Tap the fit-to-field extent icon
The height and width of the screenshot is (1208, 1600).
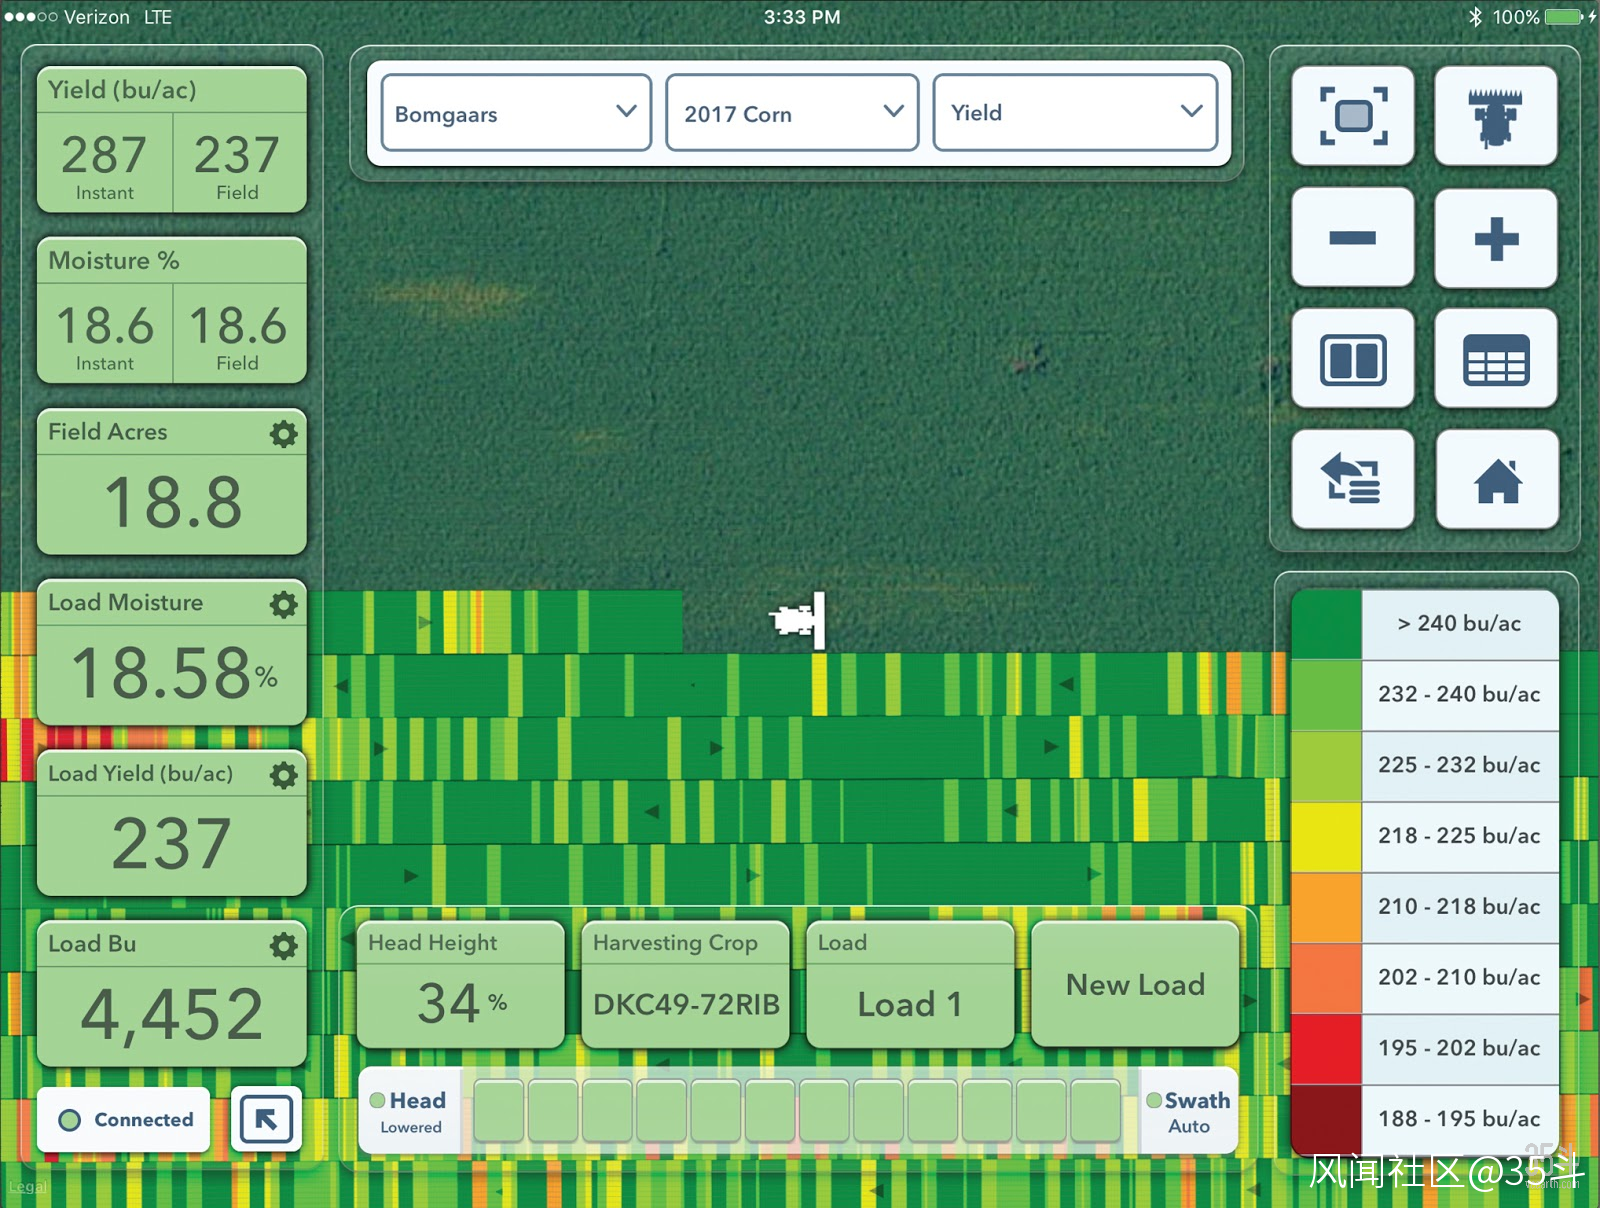pyautogui.click(x=1352, y=116)
